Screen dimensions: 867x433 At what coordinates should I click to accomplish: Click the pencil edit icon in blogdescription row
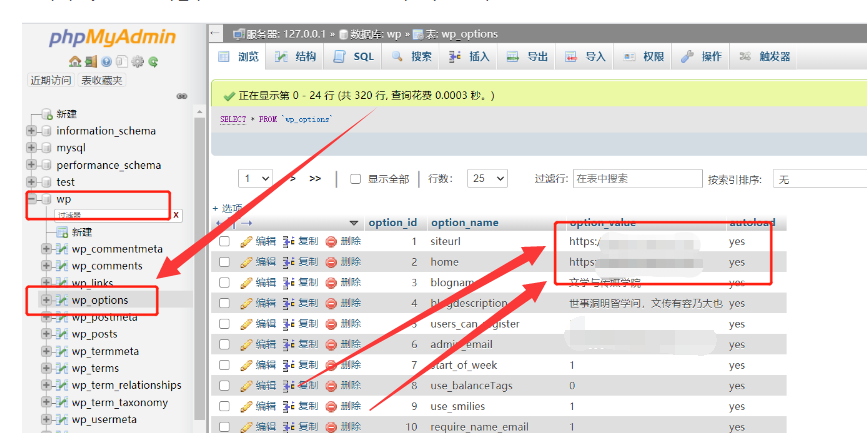coord(246,303)
